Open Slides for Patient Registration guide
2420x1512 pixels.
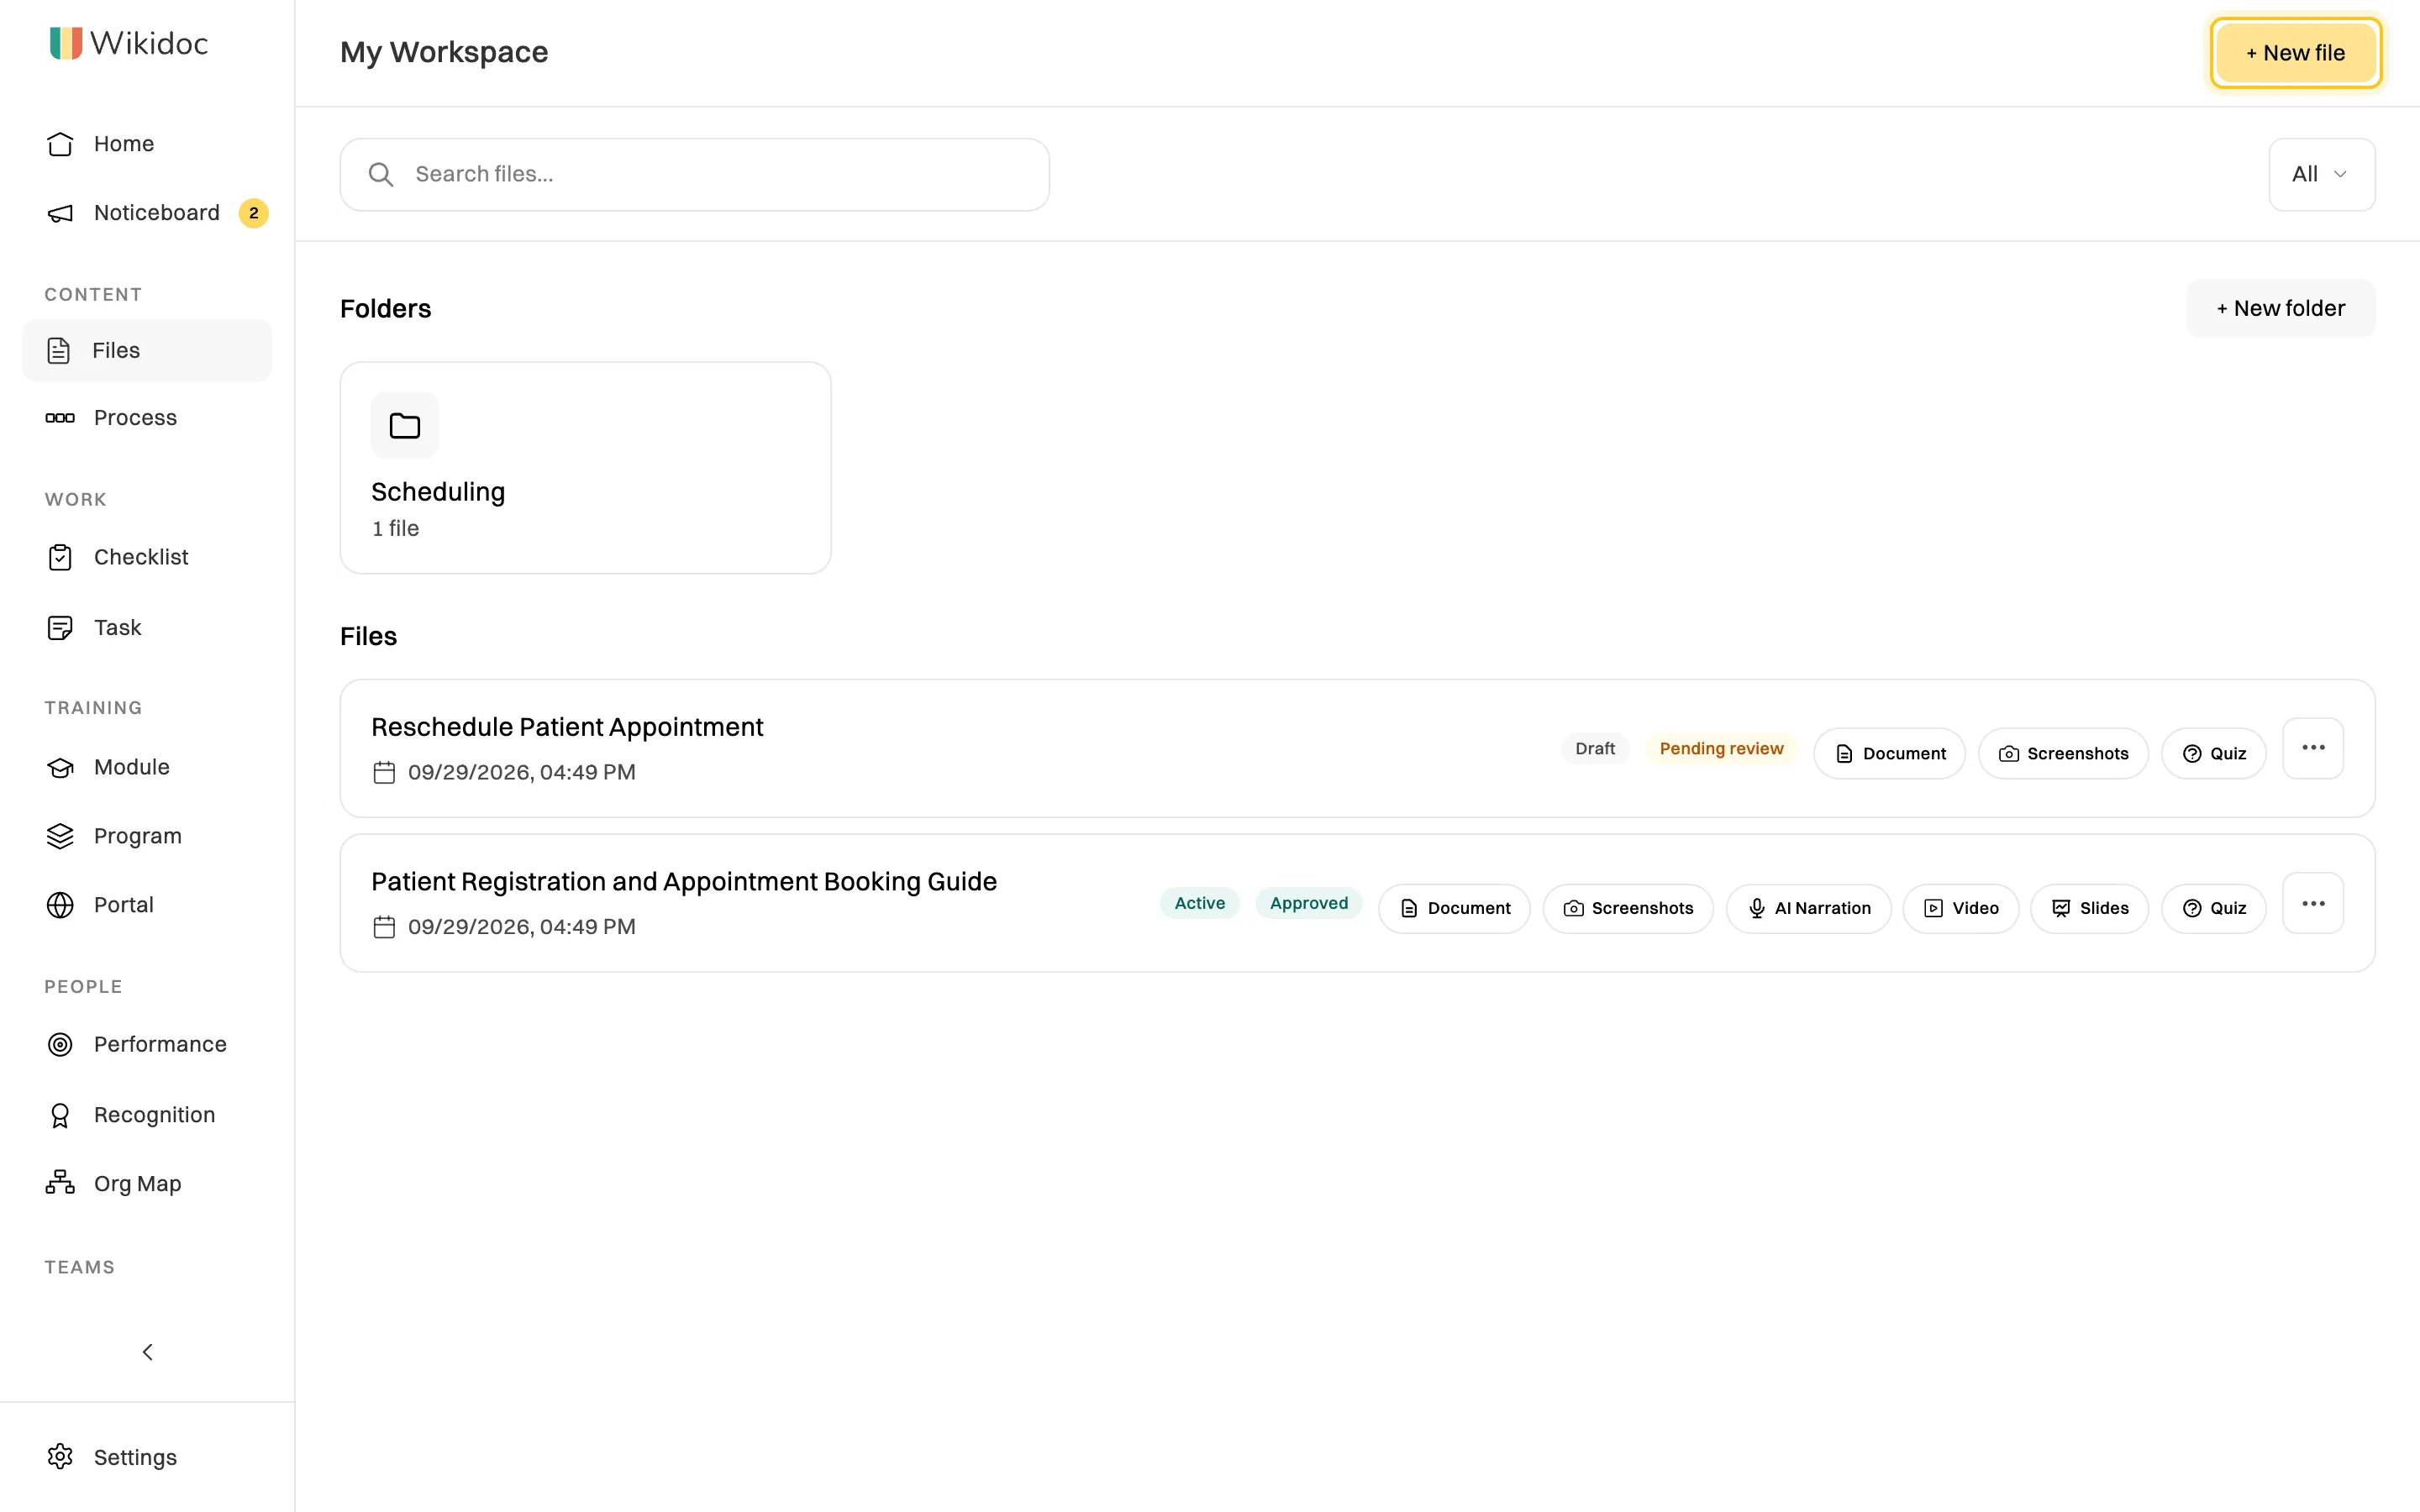click(2089, 909)
